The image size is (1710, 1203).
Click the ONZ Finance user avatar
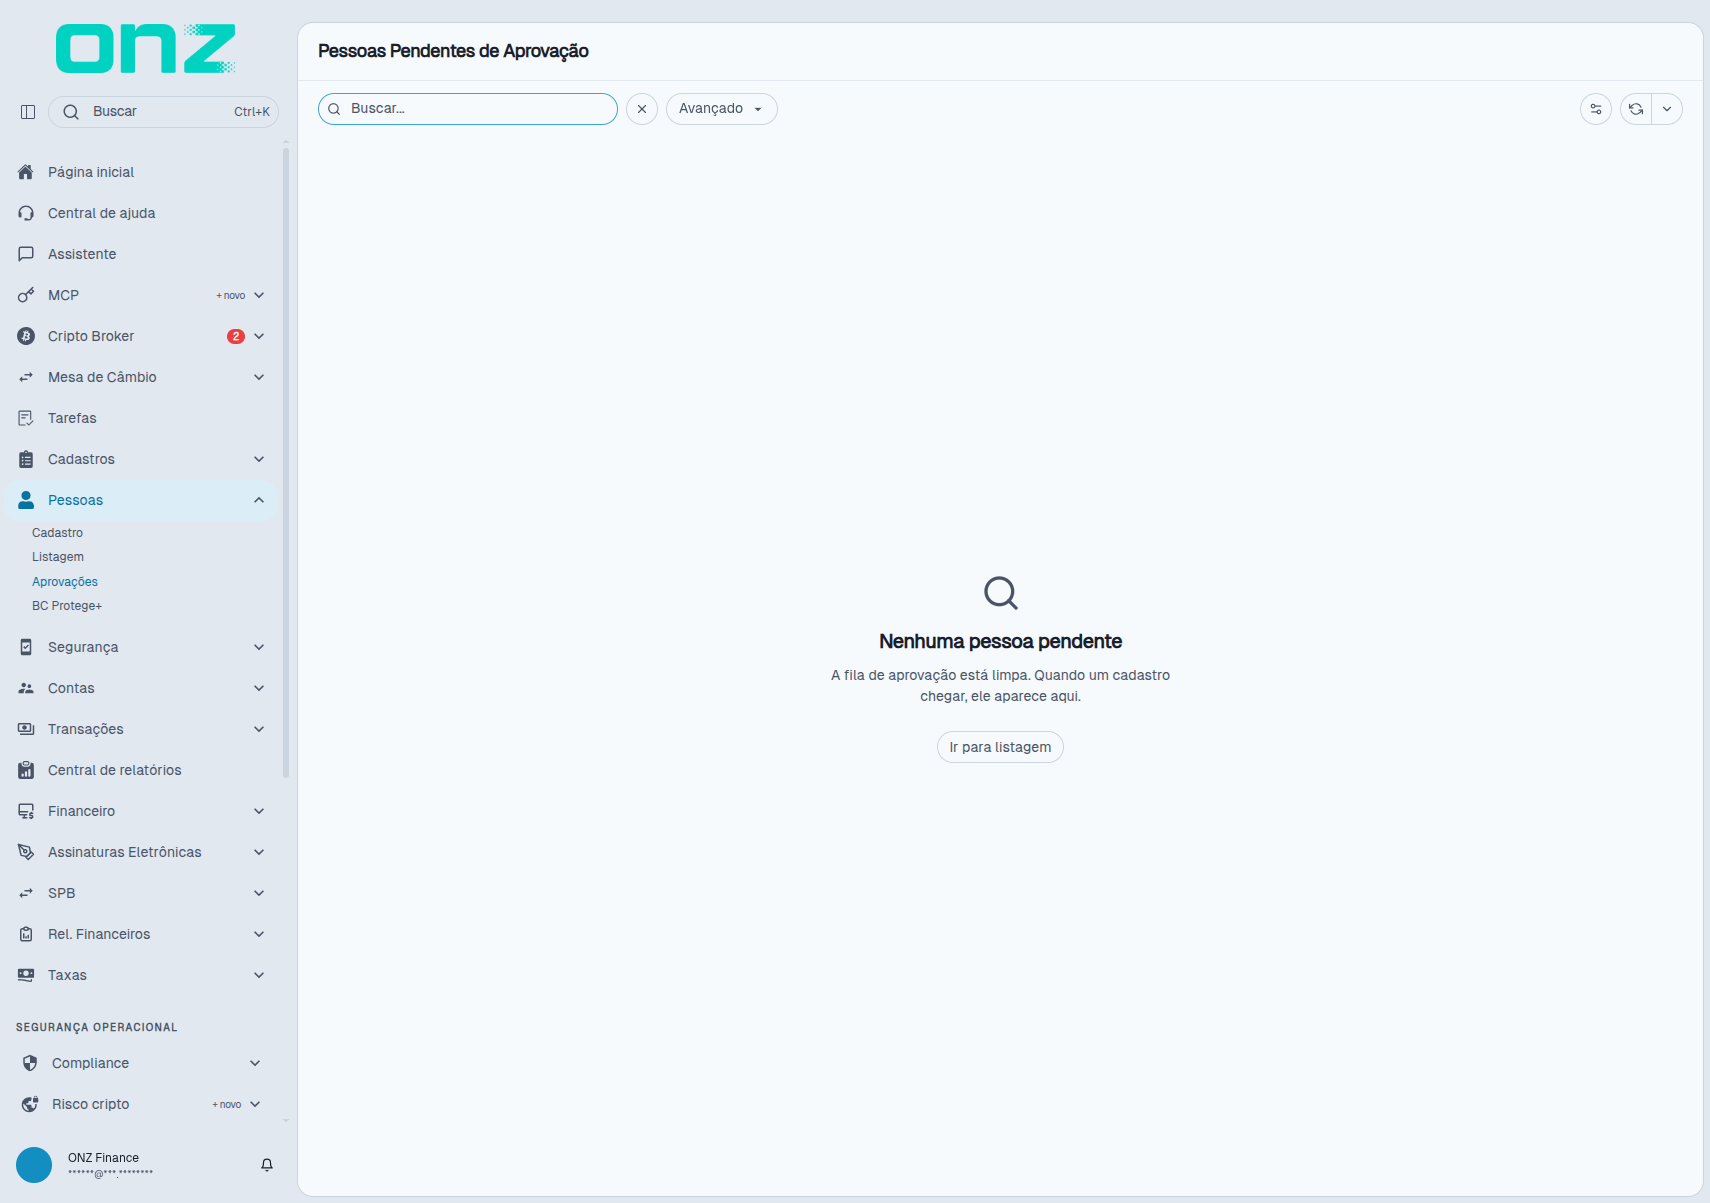(34, 1165)
